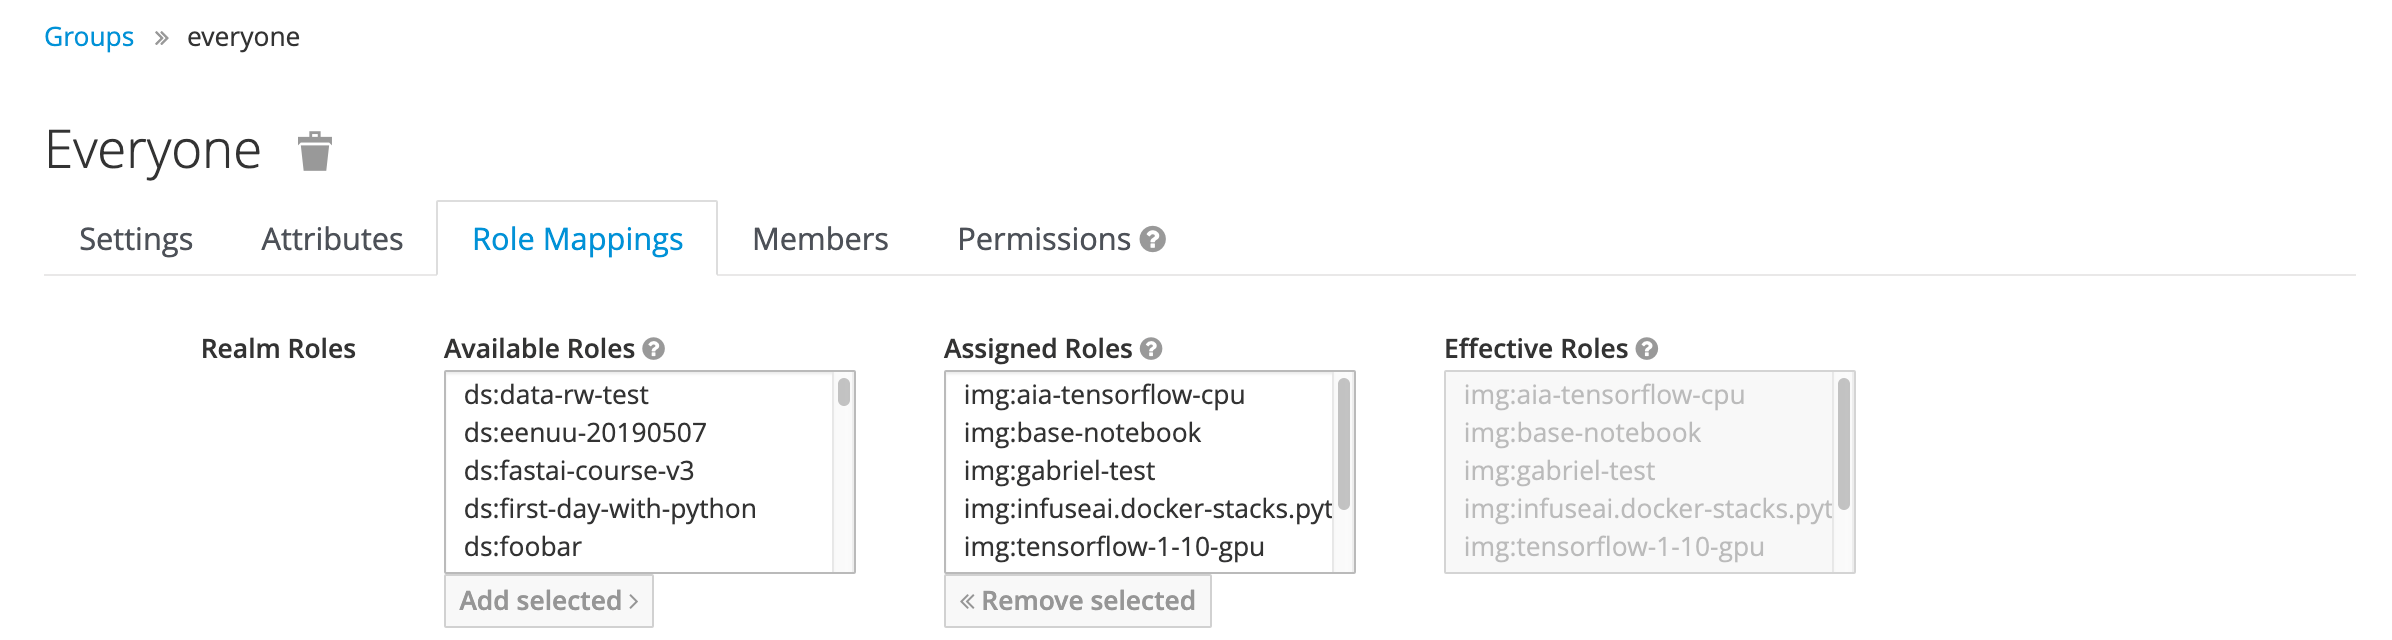The width and height of the screenshot is (2392, 640).
Task: Click Remove selected button
Action: [x=1077, y=600]
